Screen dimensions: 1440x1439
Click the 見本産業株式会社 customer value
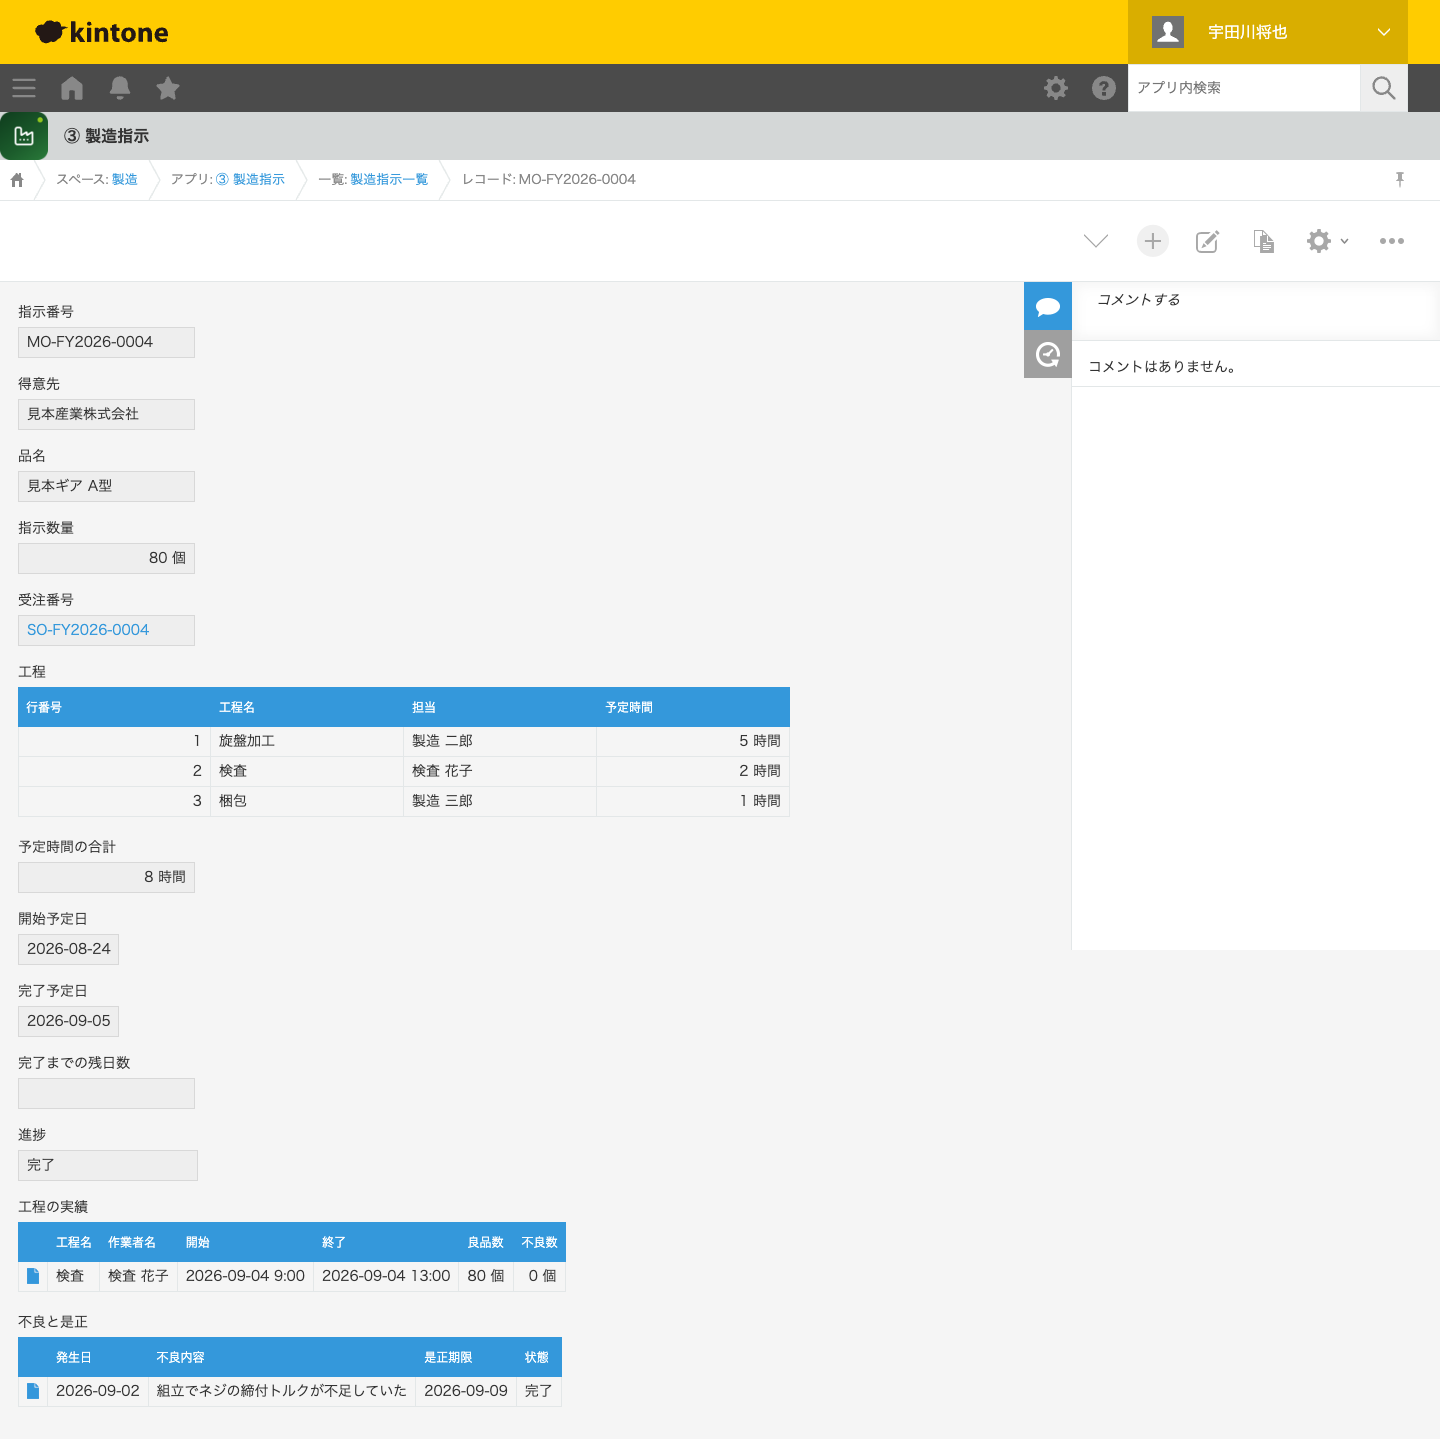pos(106,414)
